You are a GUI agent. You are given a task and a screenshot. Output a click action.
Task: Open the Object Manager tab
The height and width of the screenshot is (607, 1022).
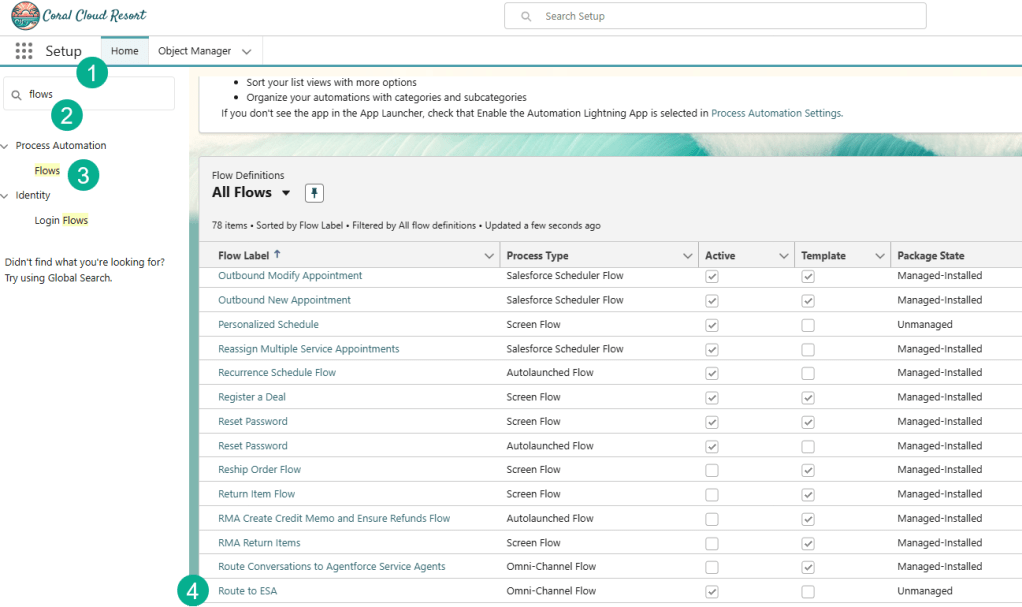tap(195, 51)
